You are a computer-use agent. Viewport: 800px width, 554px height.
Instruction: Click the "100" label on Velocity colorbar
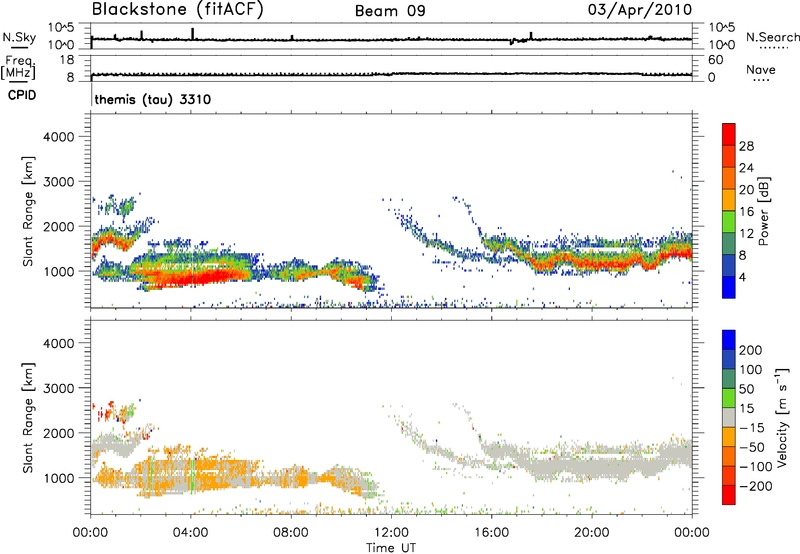(751, 369)
